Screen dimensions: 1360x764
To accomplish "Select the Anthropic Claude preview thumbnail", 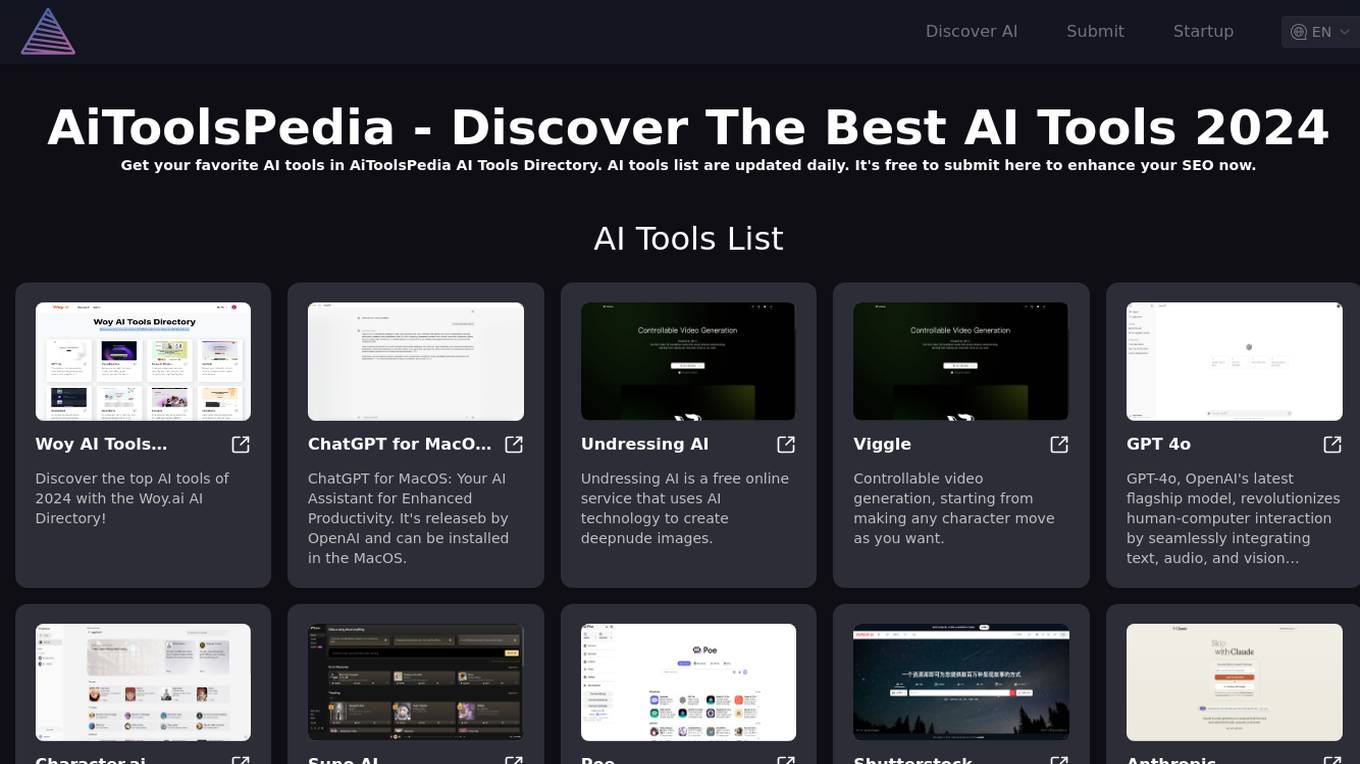I will pyautogui.click(x=1234, y=682).
